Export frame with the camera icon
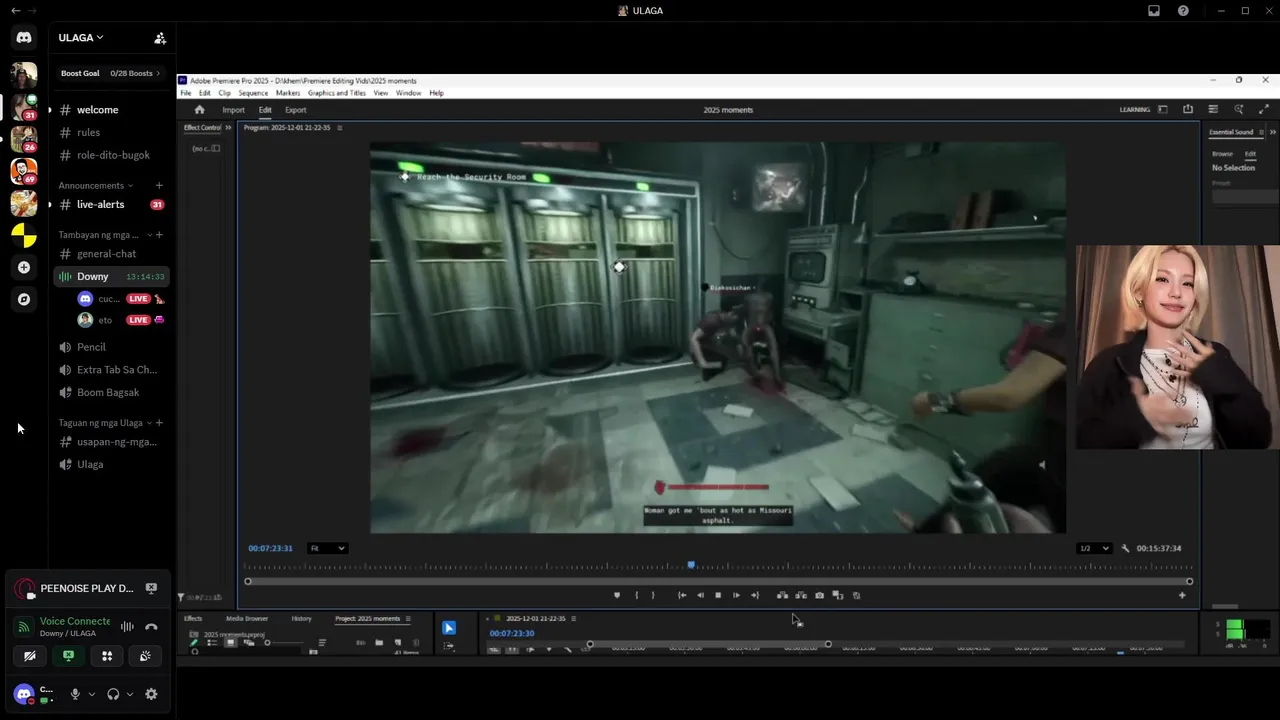 point(819,595)
